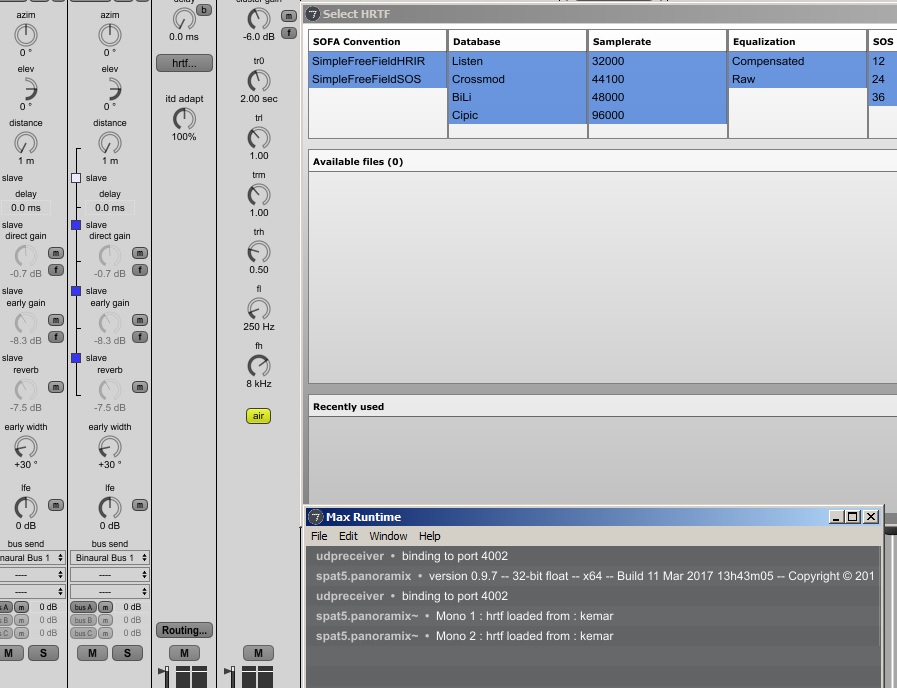Select SimpleFreeFieldHRIR in SOFA Convention list
Image resolution: width=897 pixels, height=688 pixels.
378,61
